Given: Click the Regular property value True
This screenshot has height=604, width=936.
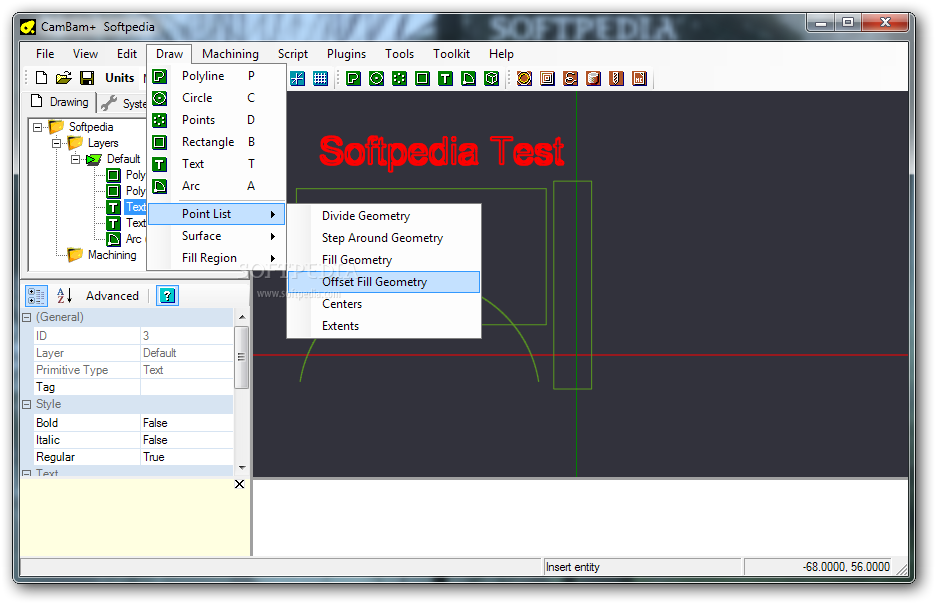Looking at the screenshot, I should [x=186, y=457].
